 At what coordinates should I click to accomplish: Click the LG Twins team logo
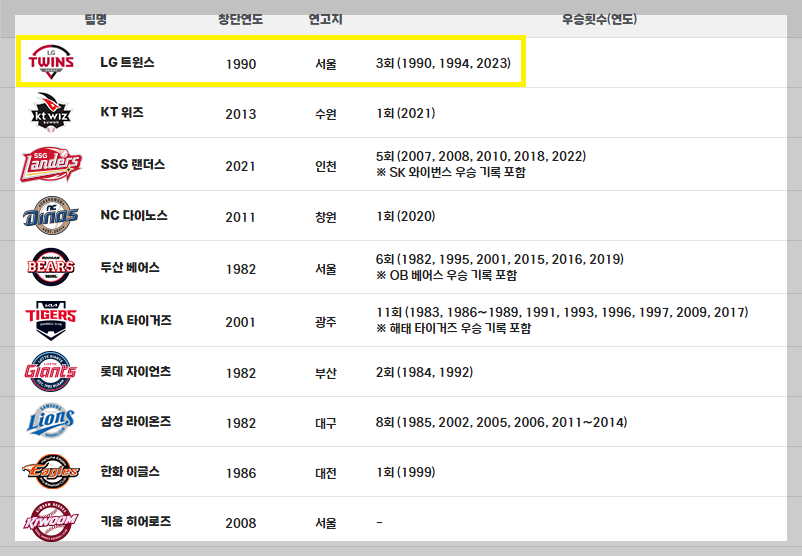(x=51, y=62)
